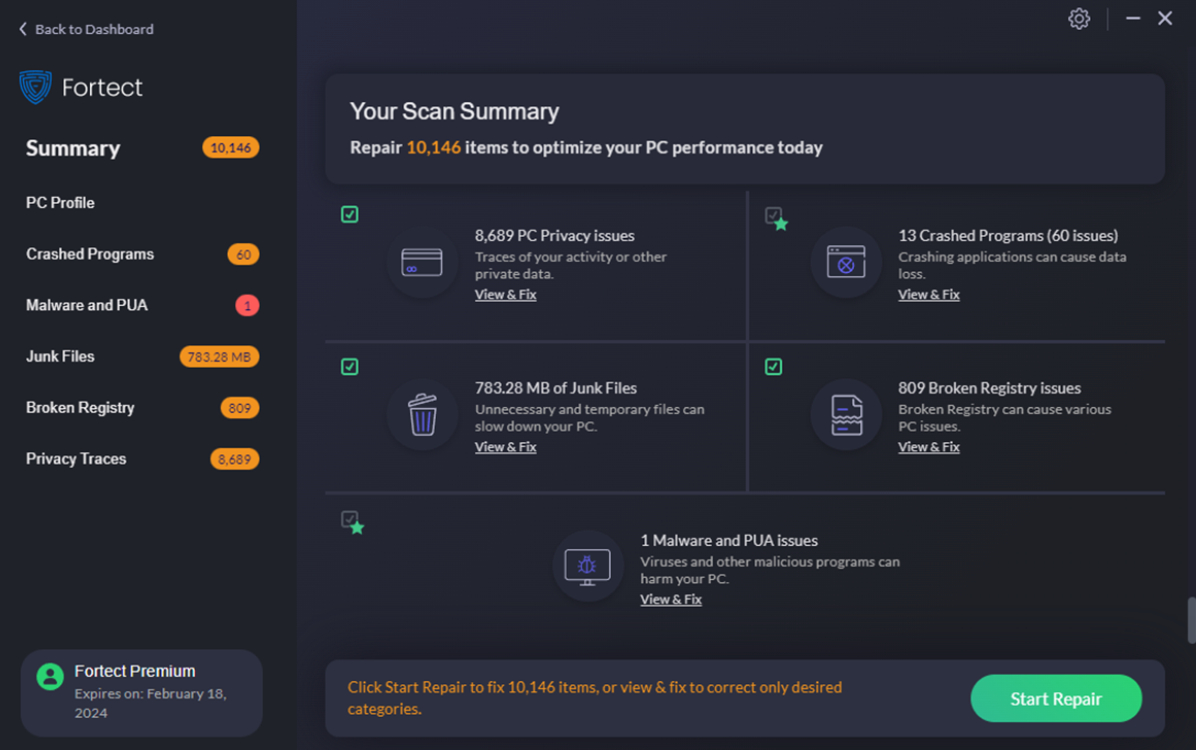This screenshot has height=750, width=1196.
Task: Click the 10,146 badge next to Summary
Action: click(x=231, y=147)
